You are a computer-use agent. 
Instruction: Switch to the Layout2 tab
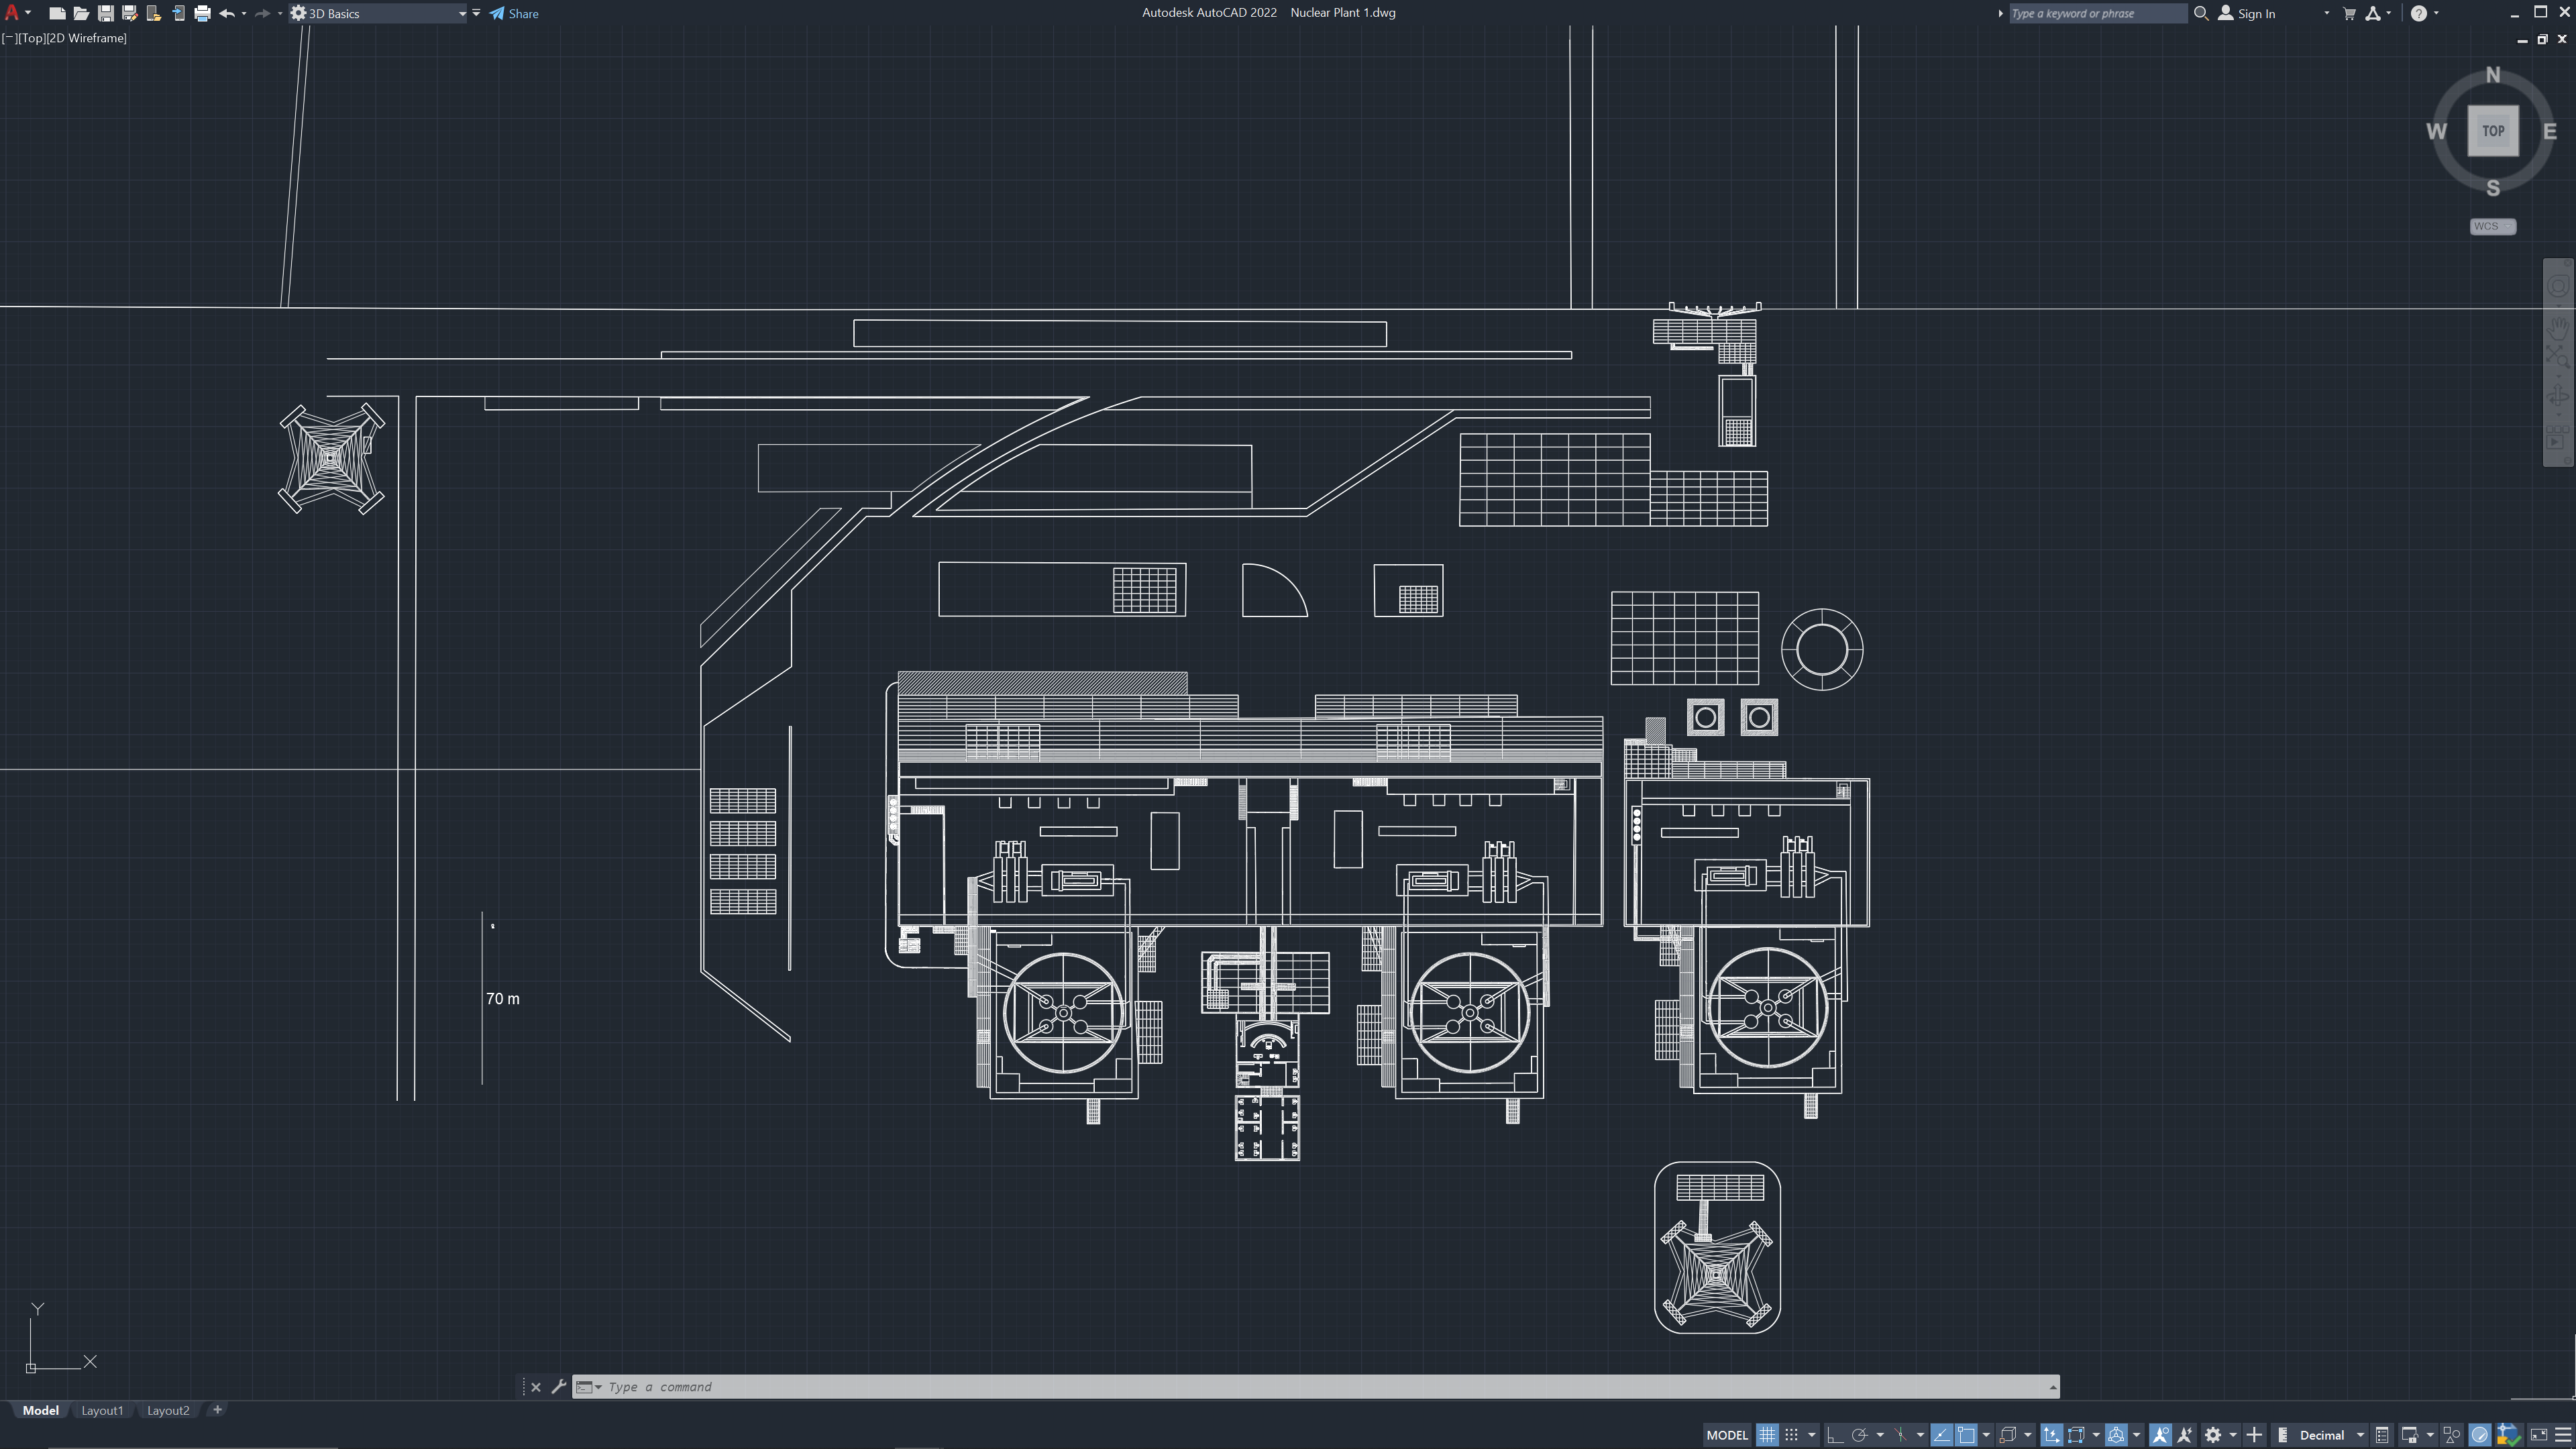point(168,1410)
